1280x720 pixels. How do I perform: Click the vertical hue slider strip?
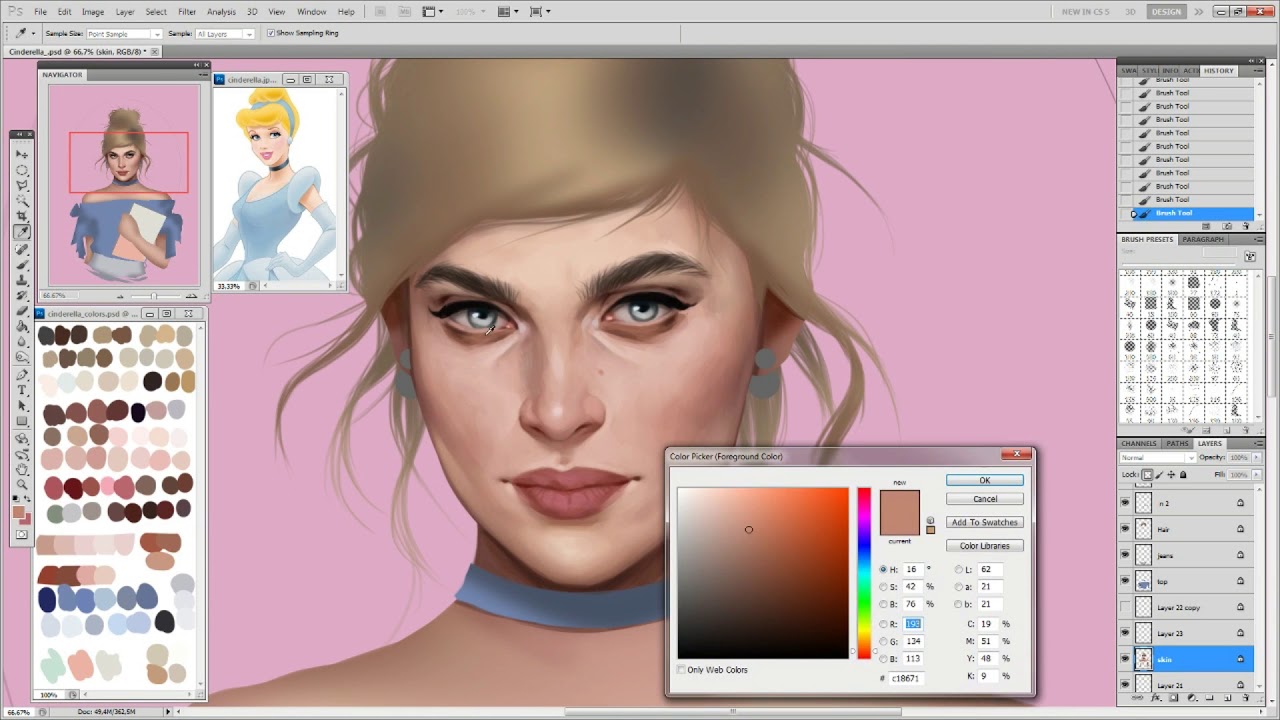coord(864,572)
